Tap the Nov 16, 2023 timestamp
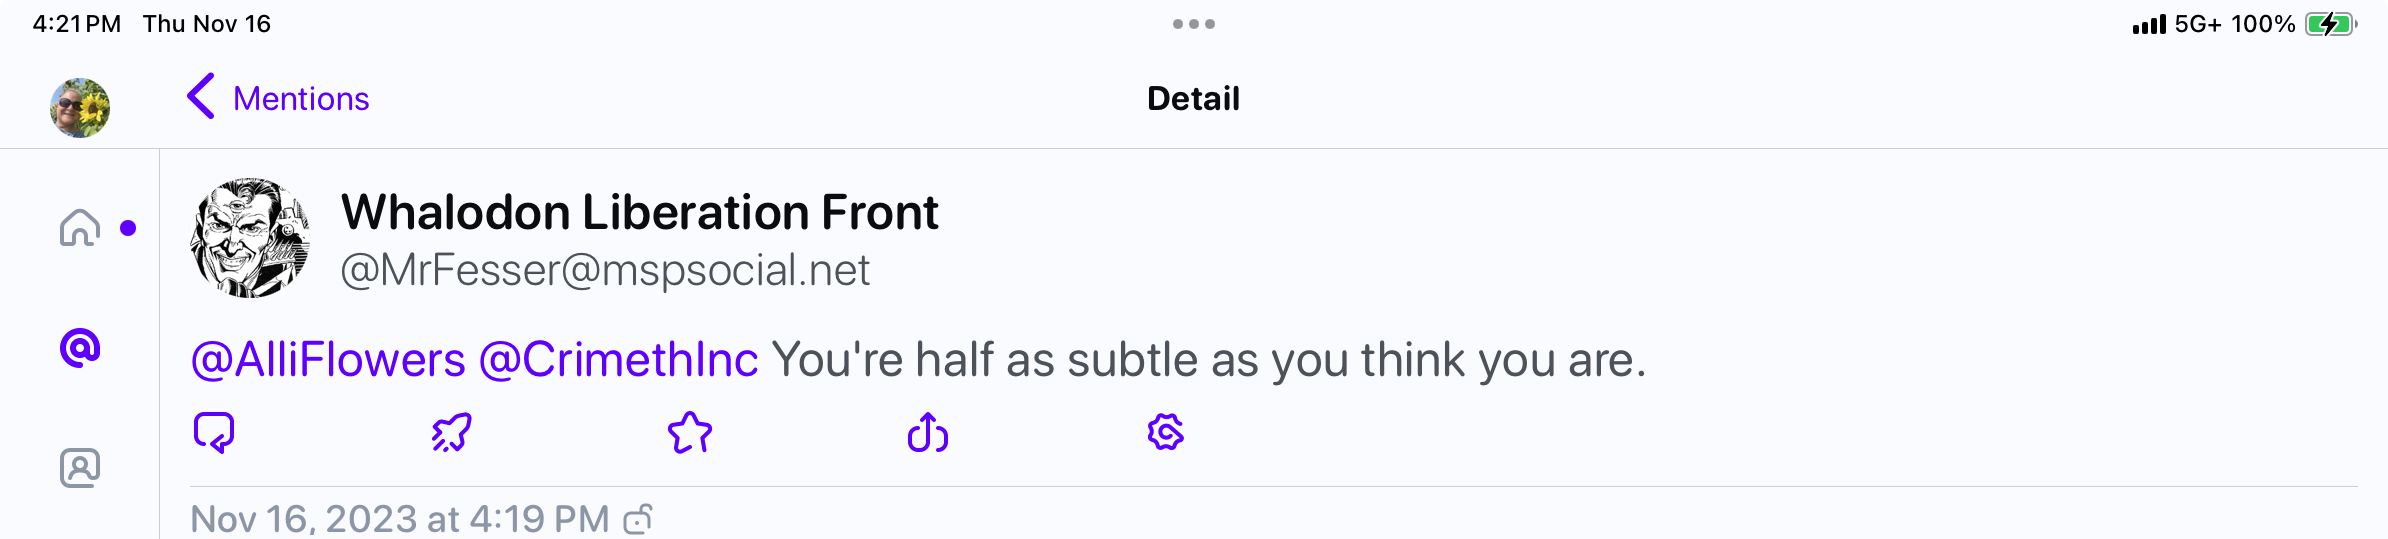The height and width of the screenshot is (539, 2388). click(x=400, y=519)
